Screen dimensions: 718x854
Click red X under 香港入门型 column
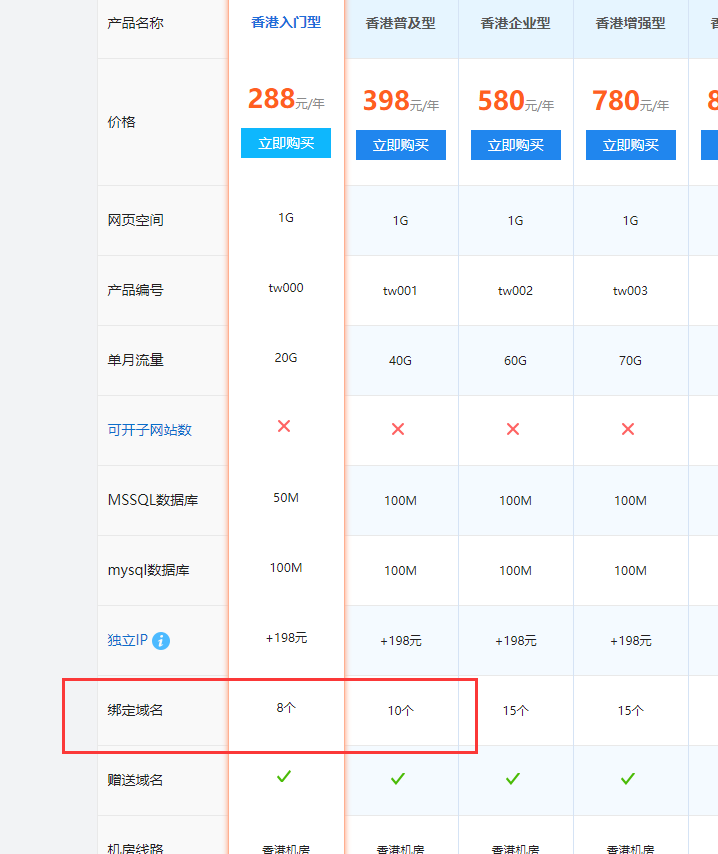click(284, 426)
